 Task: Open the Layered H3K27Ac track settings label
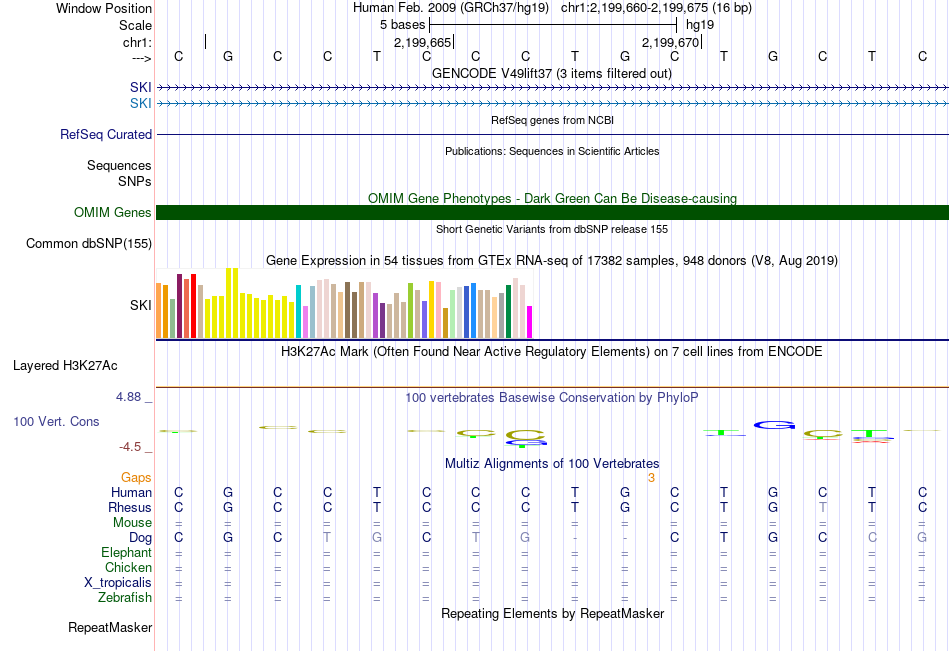65,366
